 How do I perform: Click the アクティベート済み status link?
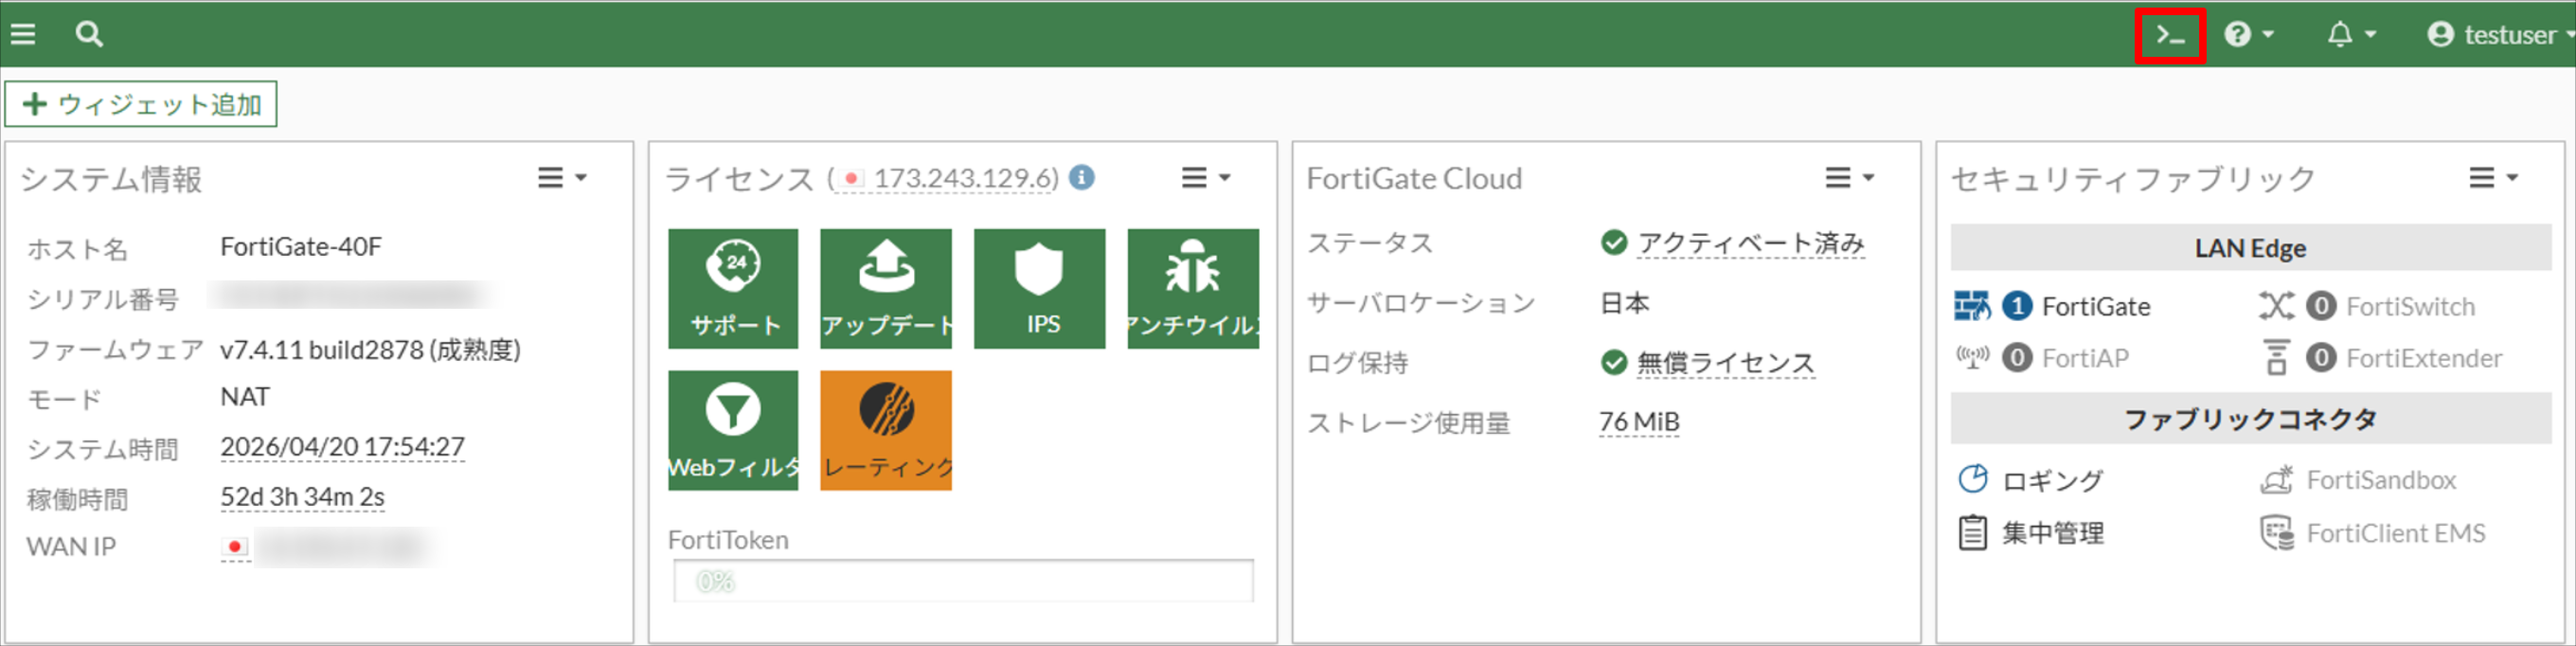point(1751,243)
